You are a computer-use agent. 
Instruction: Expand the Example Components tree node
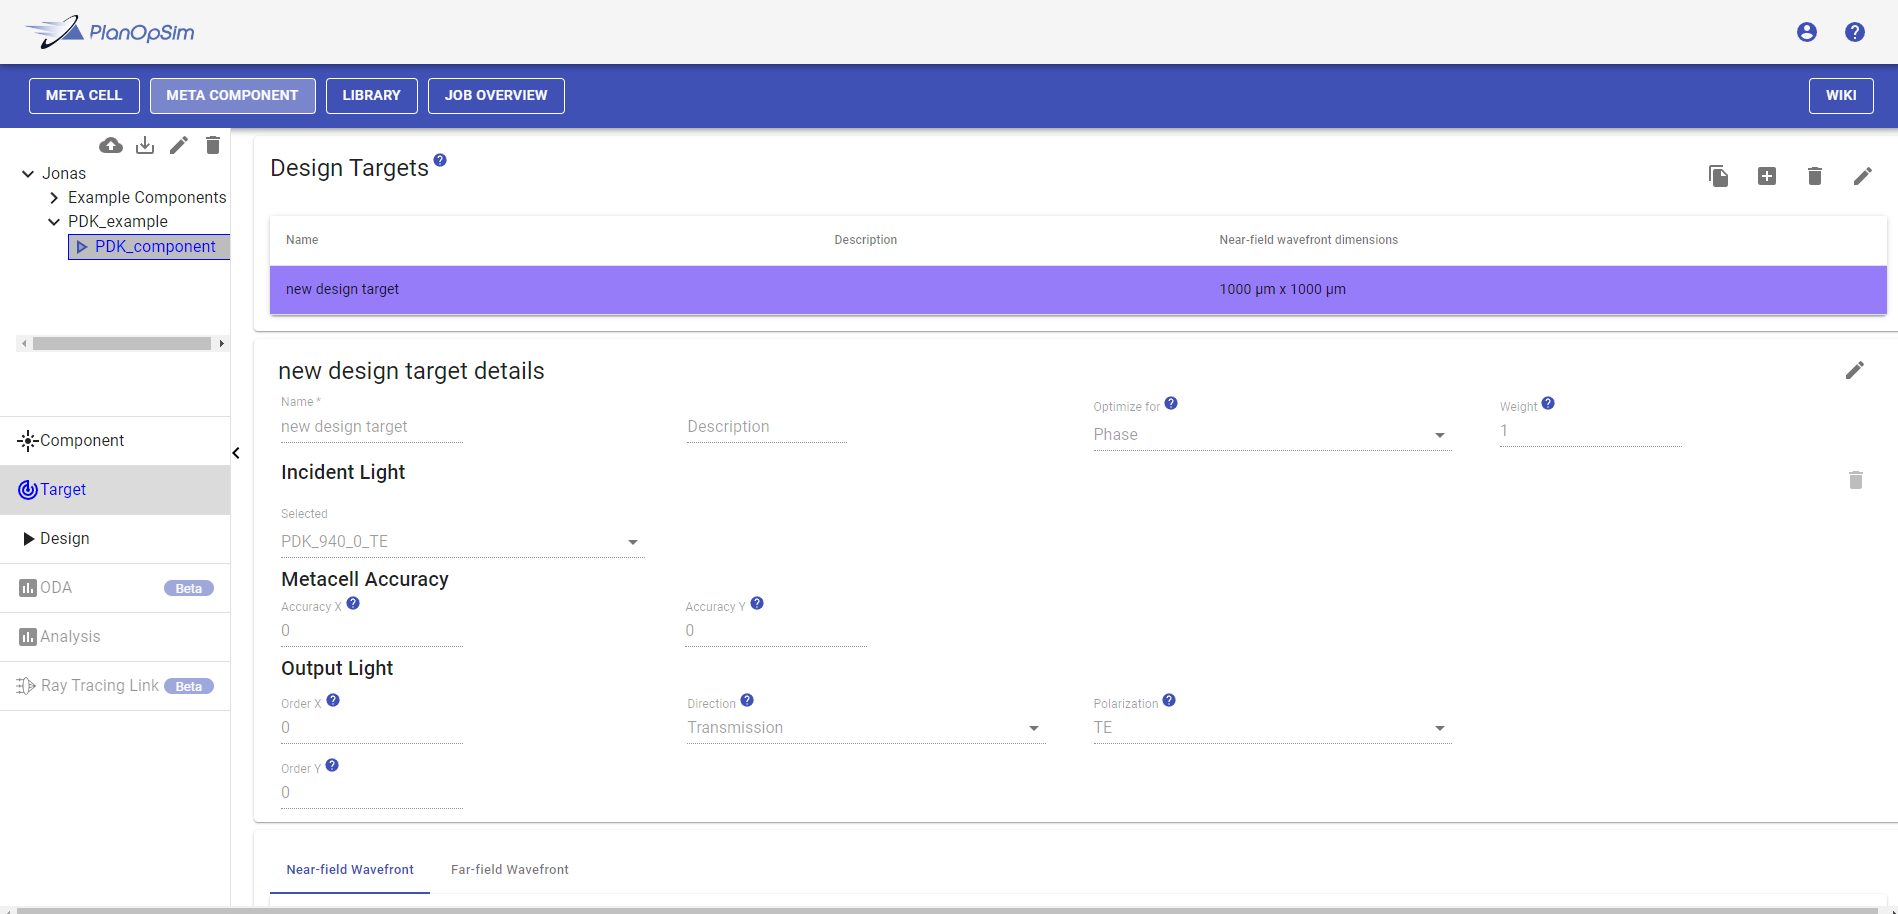(54, 198)
